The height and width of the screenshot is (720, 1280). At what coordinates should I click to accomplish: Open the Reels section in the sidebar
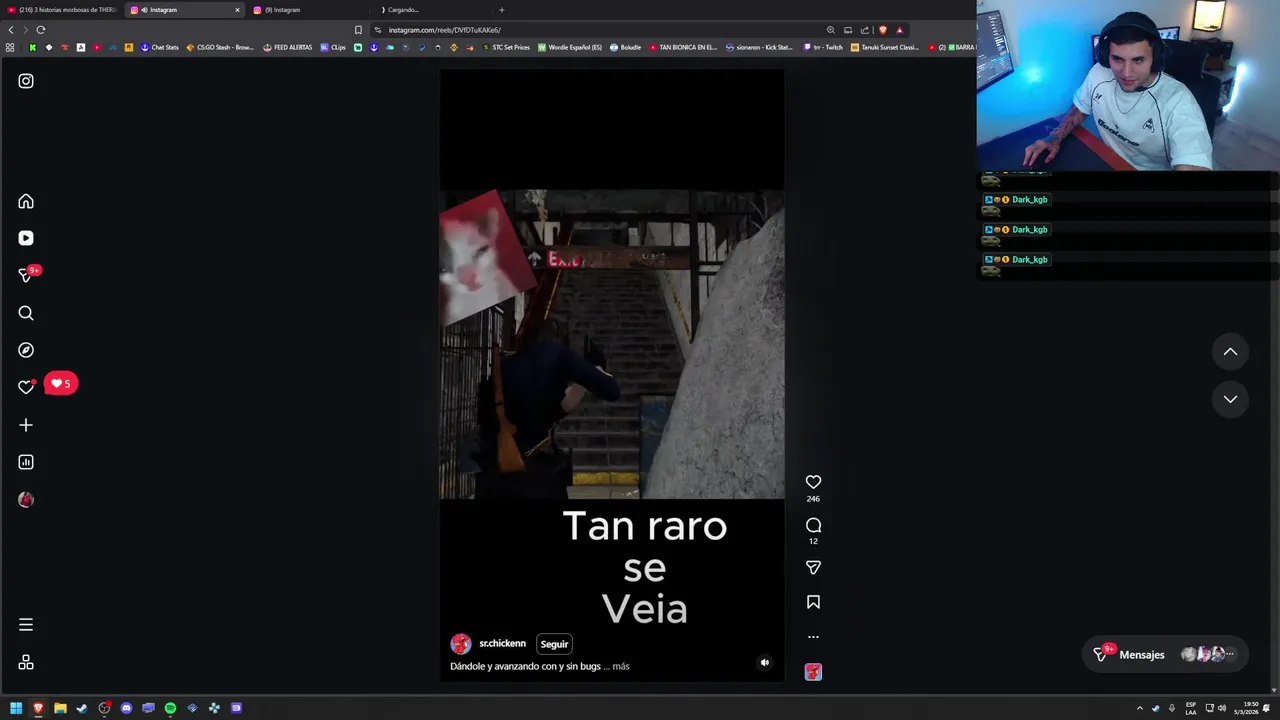click(26, 238)
